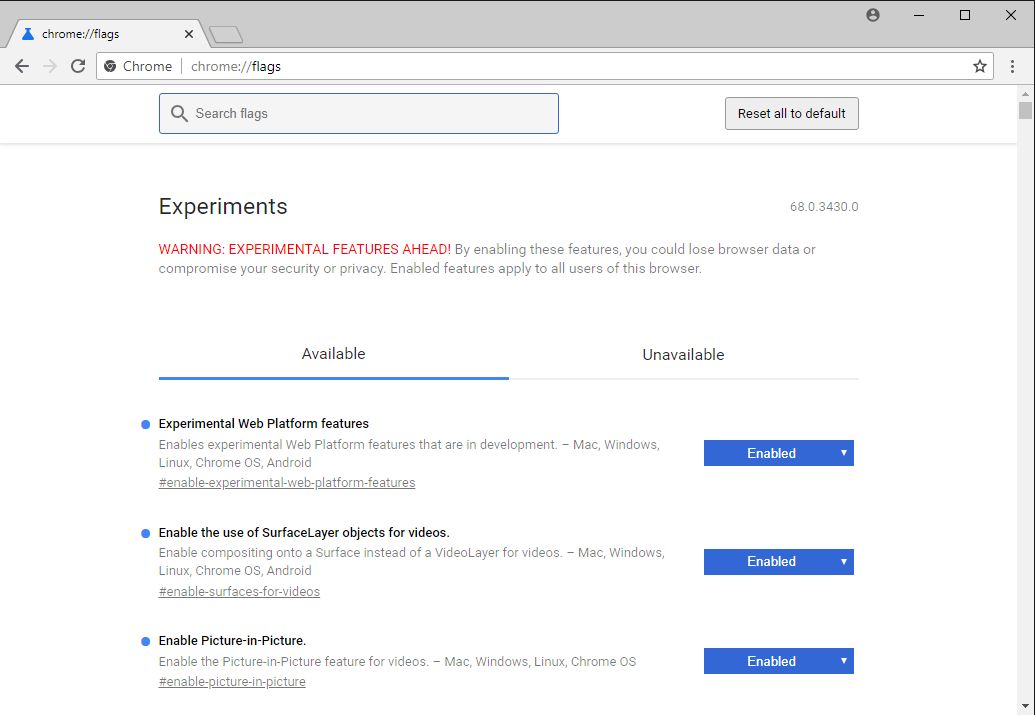Click Reset all to default
The image size is (1035, 715).
tap(791, 114)
